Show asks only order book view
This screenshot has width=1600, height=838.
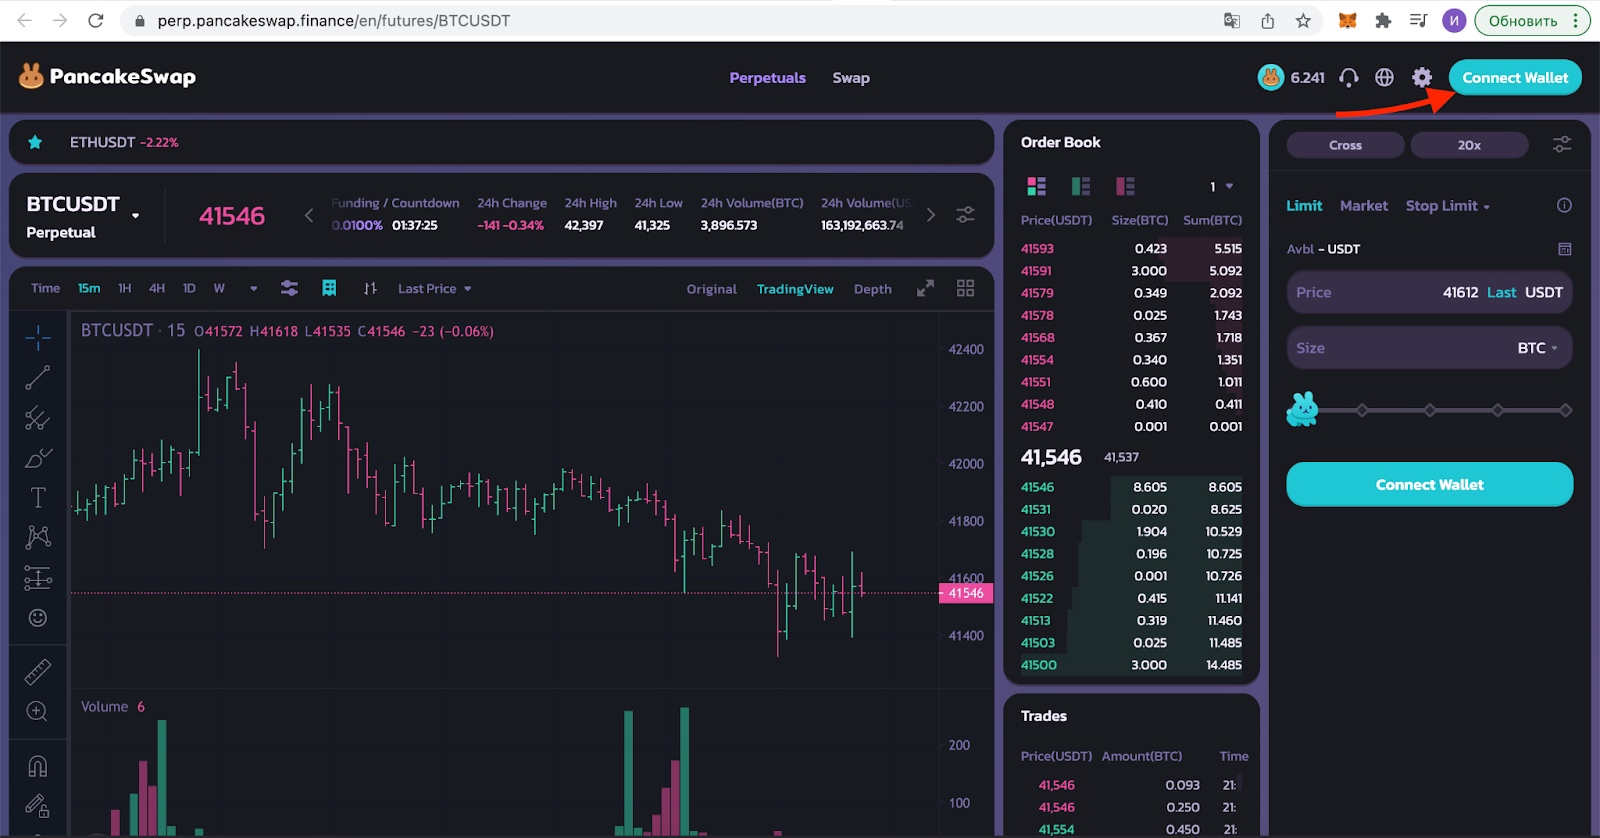(1125, 186)
